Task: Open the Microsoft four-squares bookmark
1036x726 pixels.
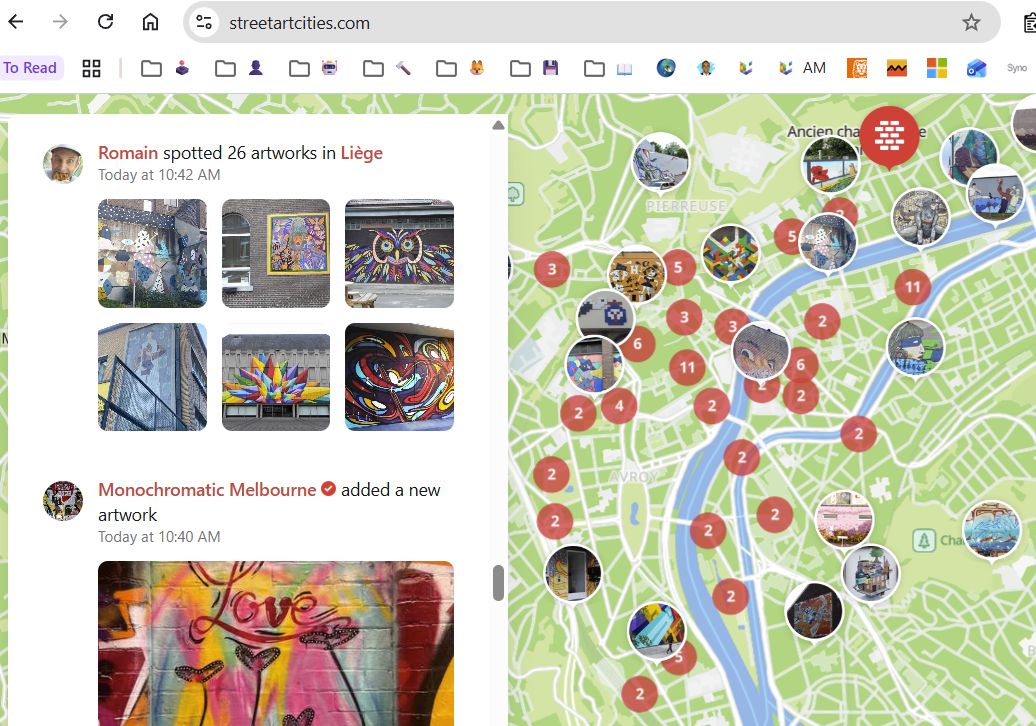Action: tap(936, 68)
